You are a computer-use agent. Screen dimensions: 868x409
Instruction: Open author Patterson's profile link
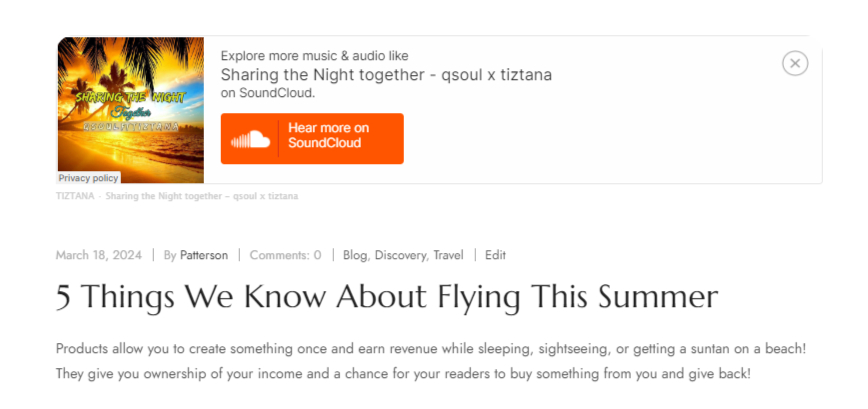[x=204, y=255]
